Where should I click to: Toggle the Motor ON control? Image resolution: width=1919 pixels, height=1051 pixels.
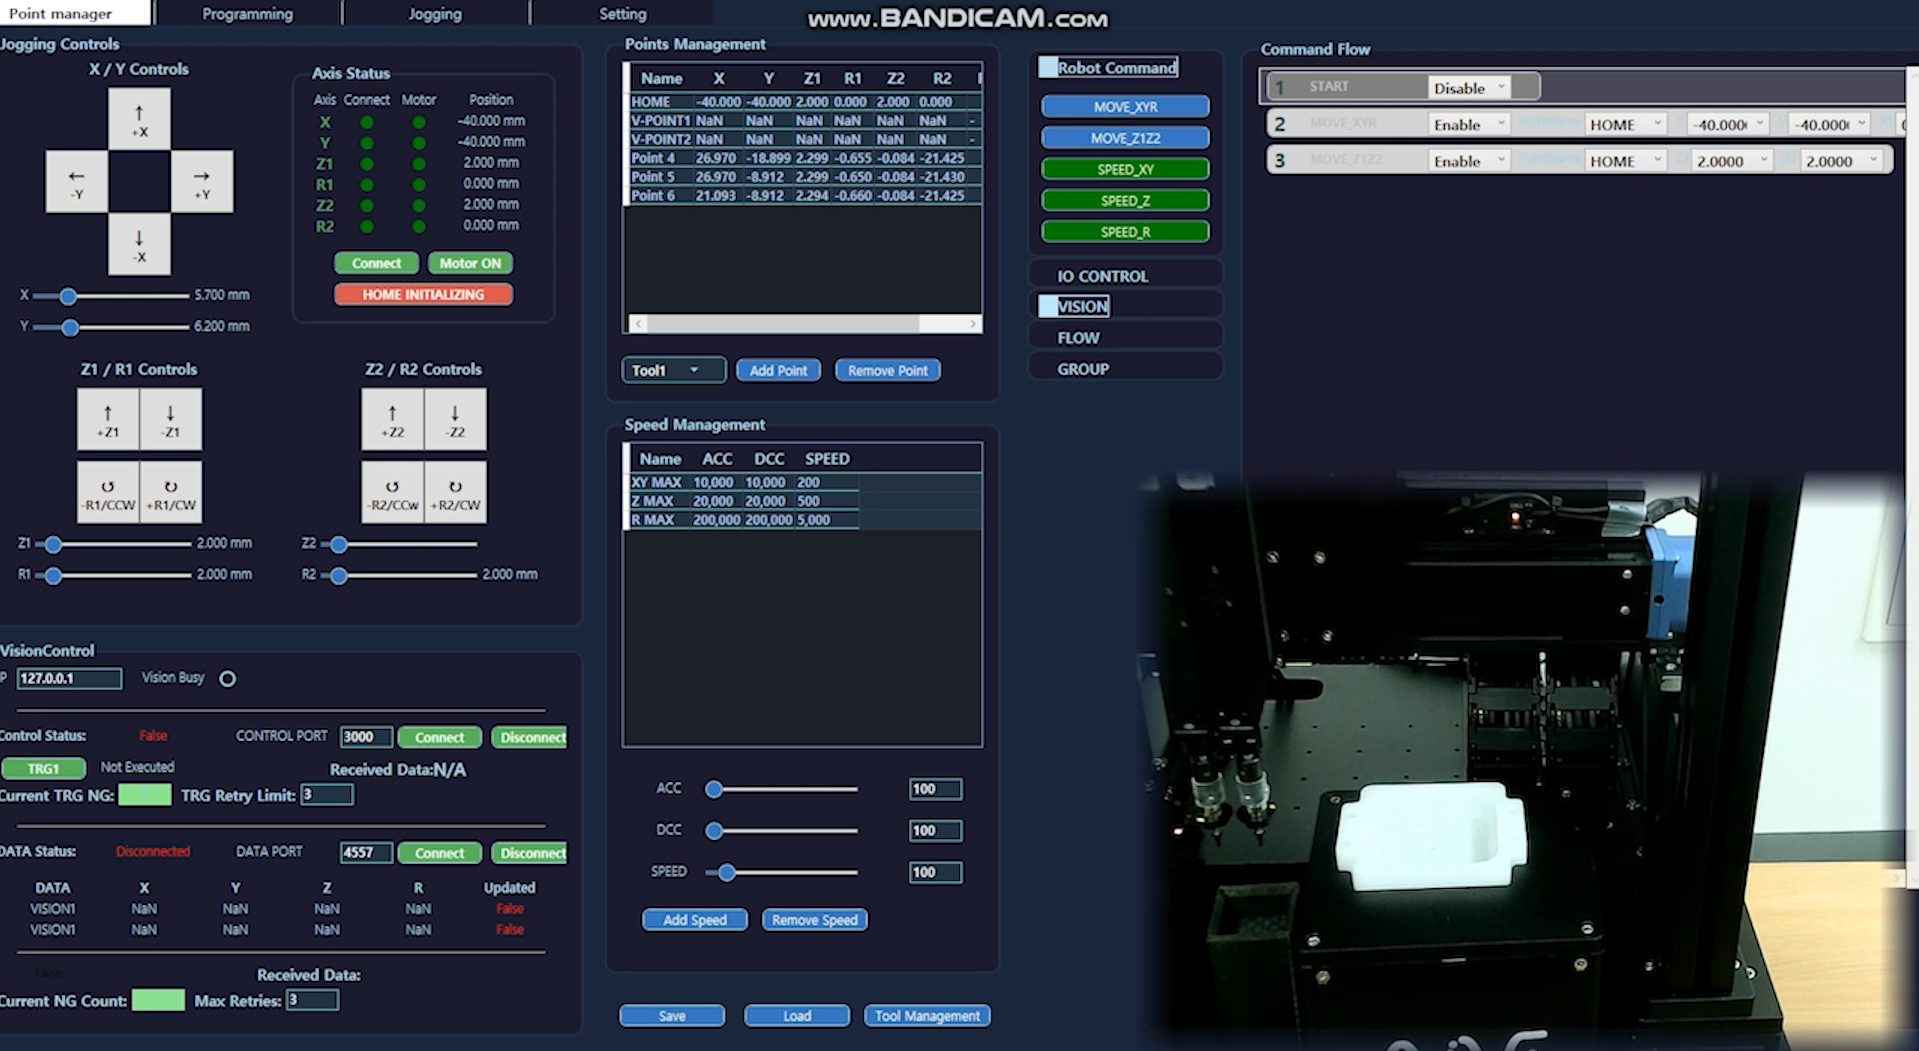(469, 263)
